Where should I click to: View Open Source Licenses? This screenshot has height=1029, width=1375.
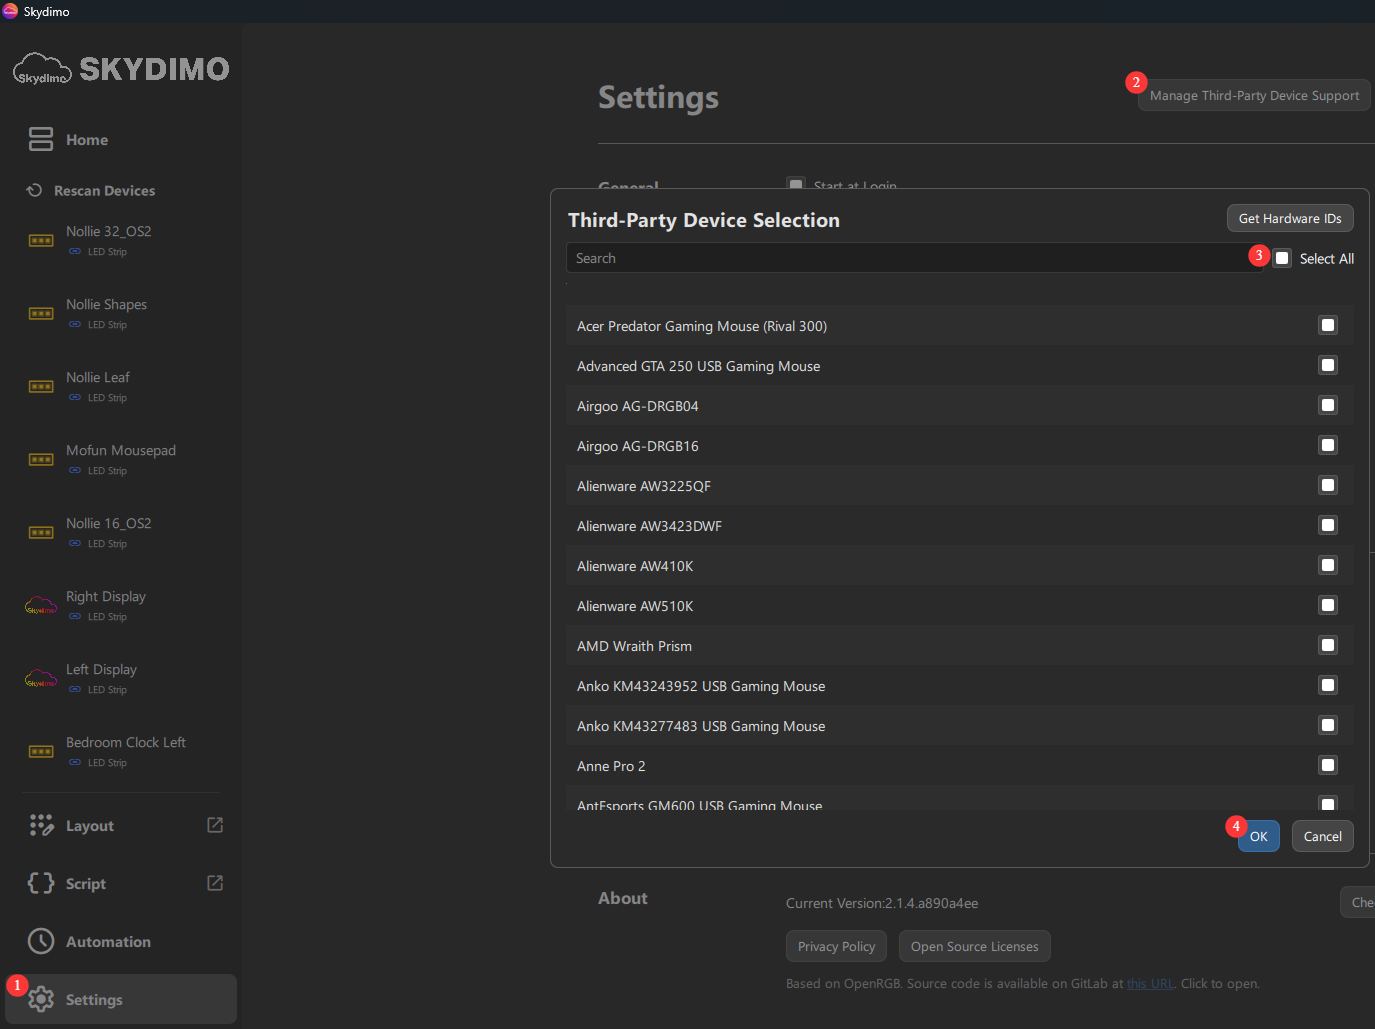tap(974, 946)
